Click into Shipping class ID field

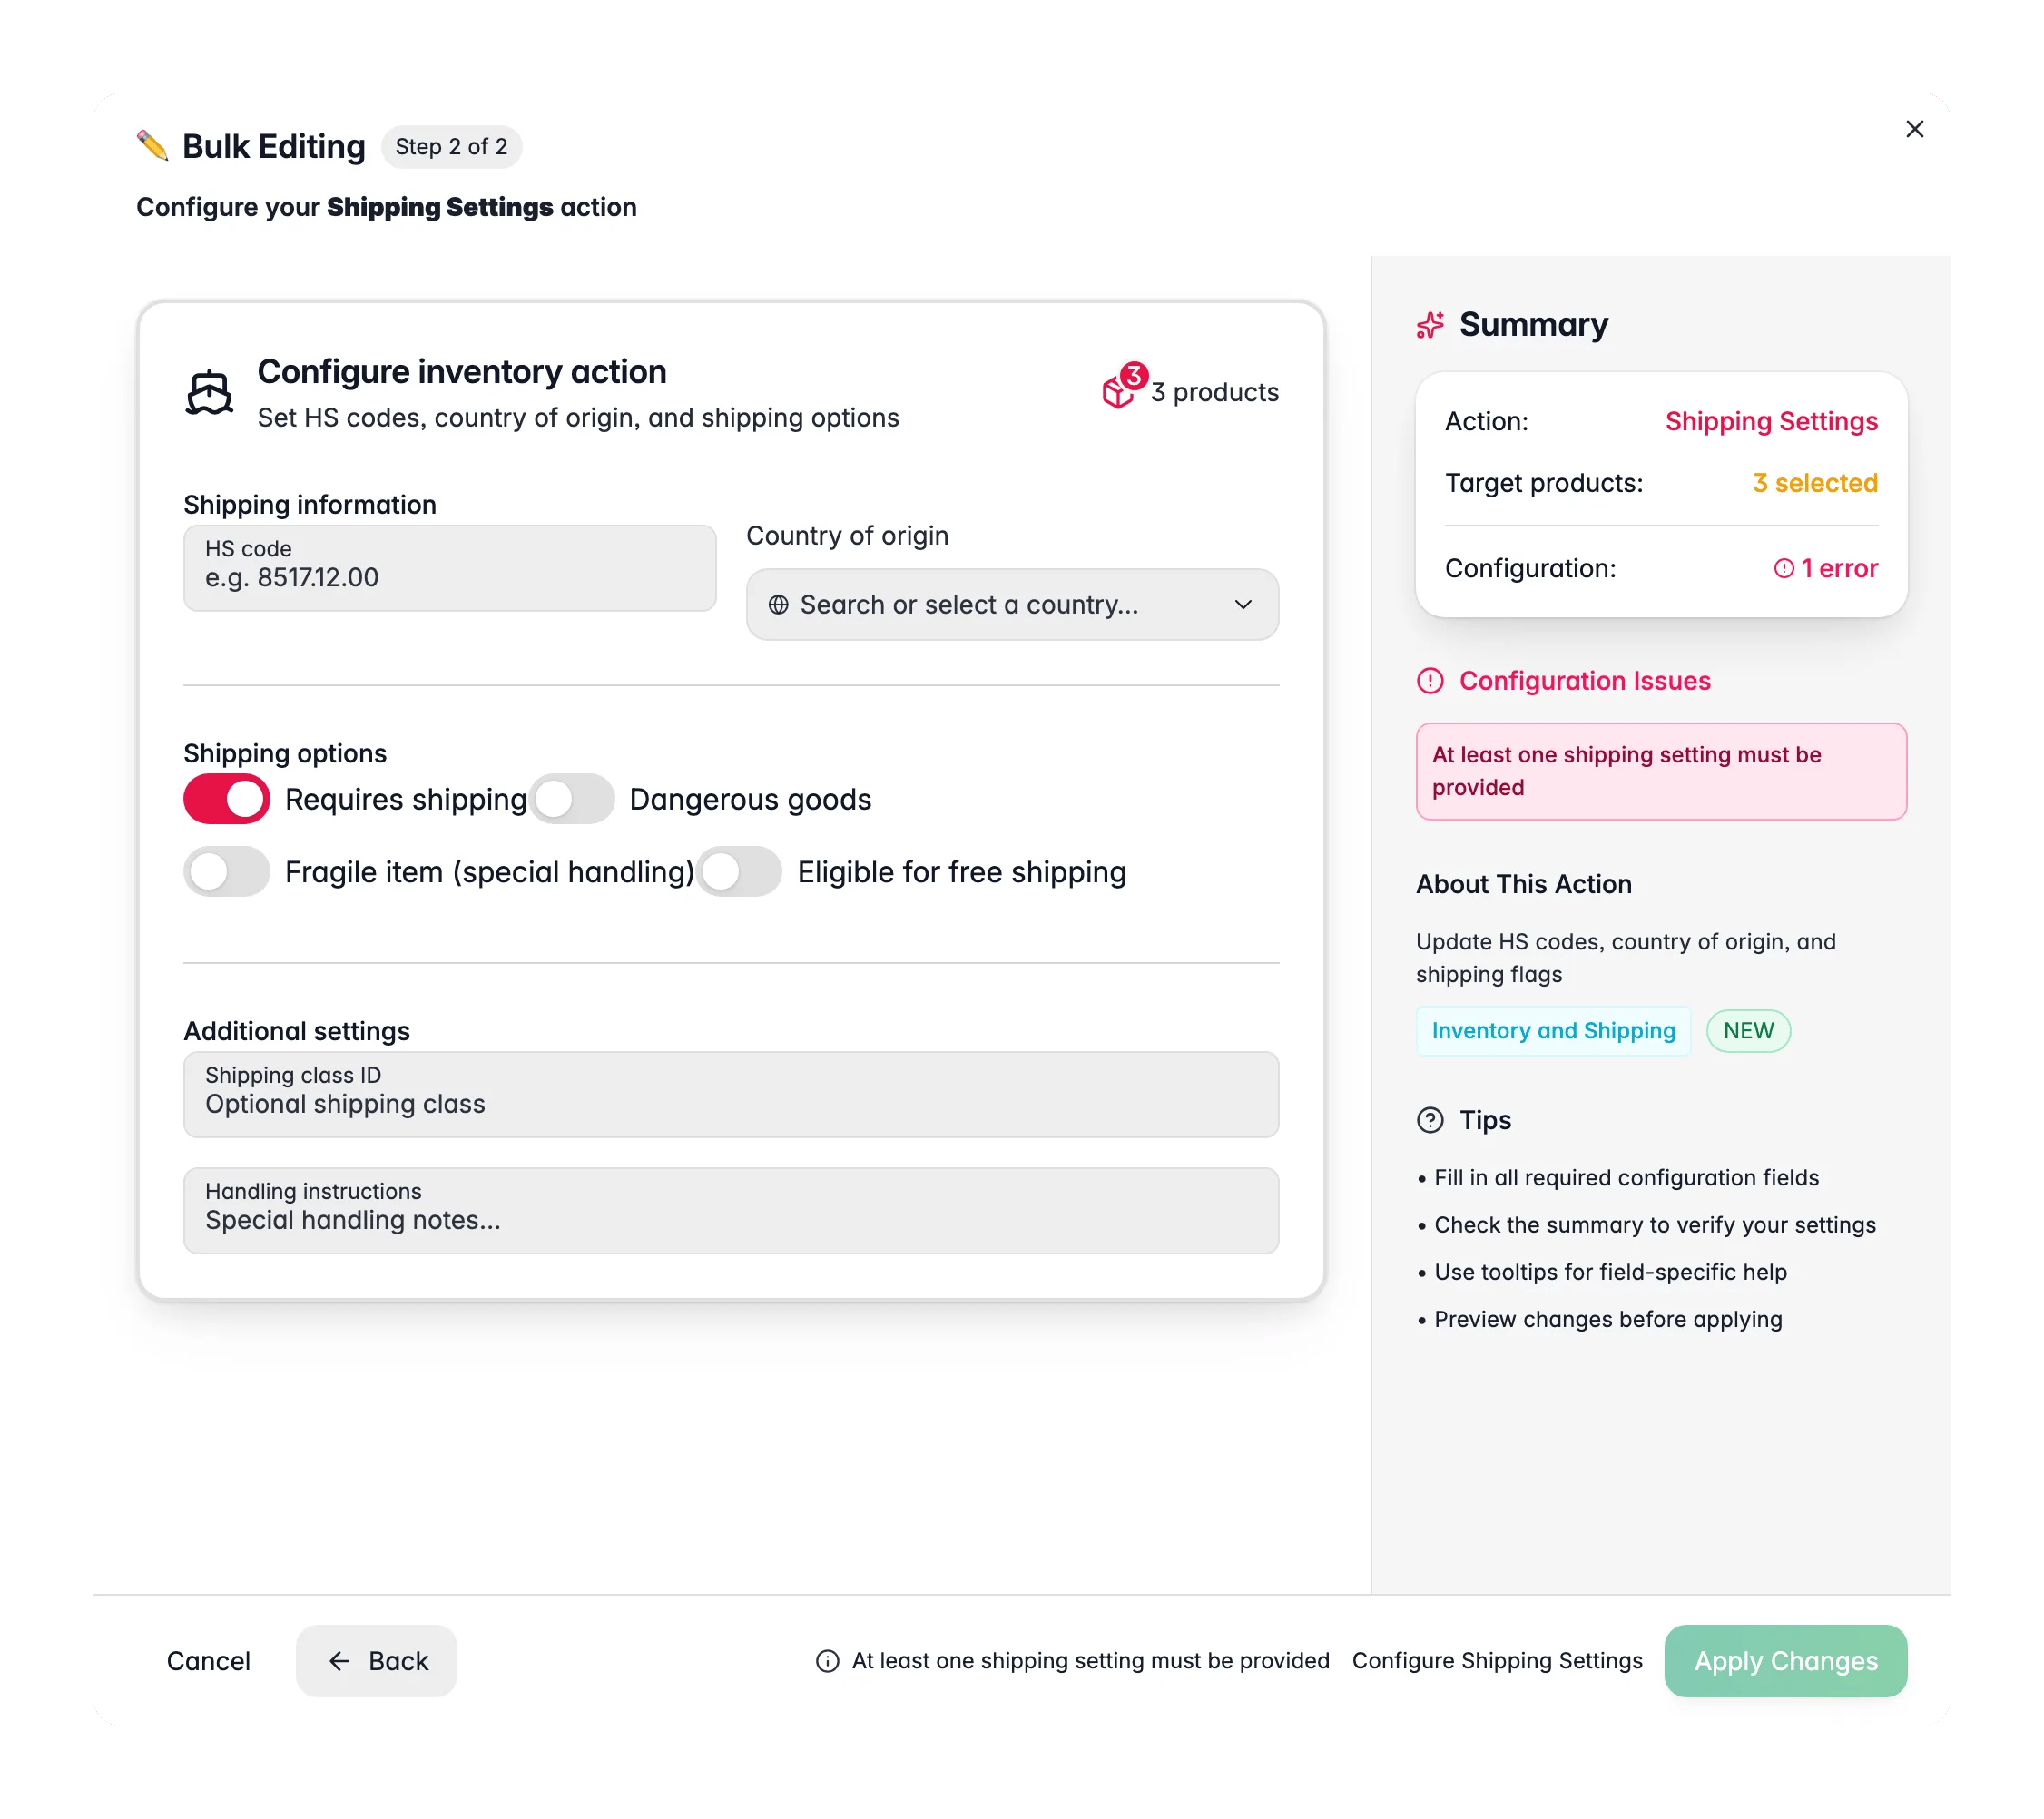coord(731,1094)
